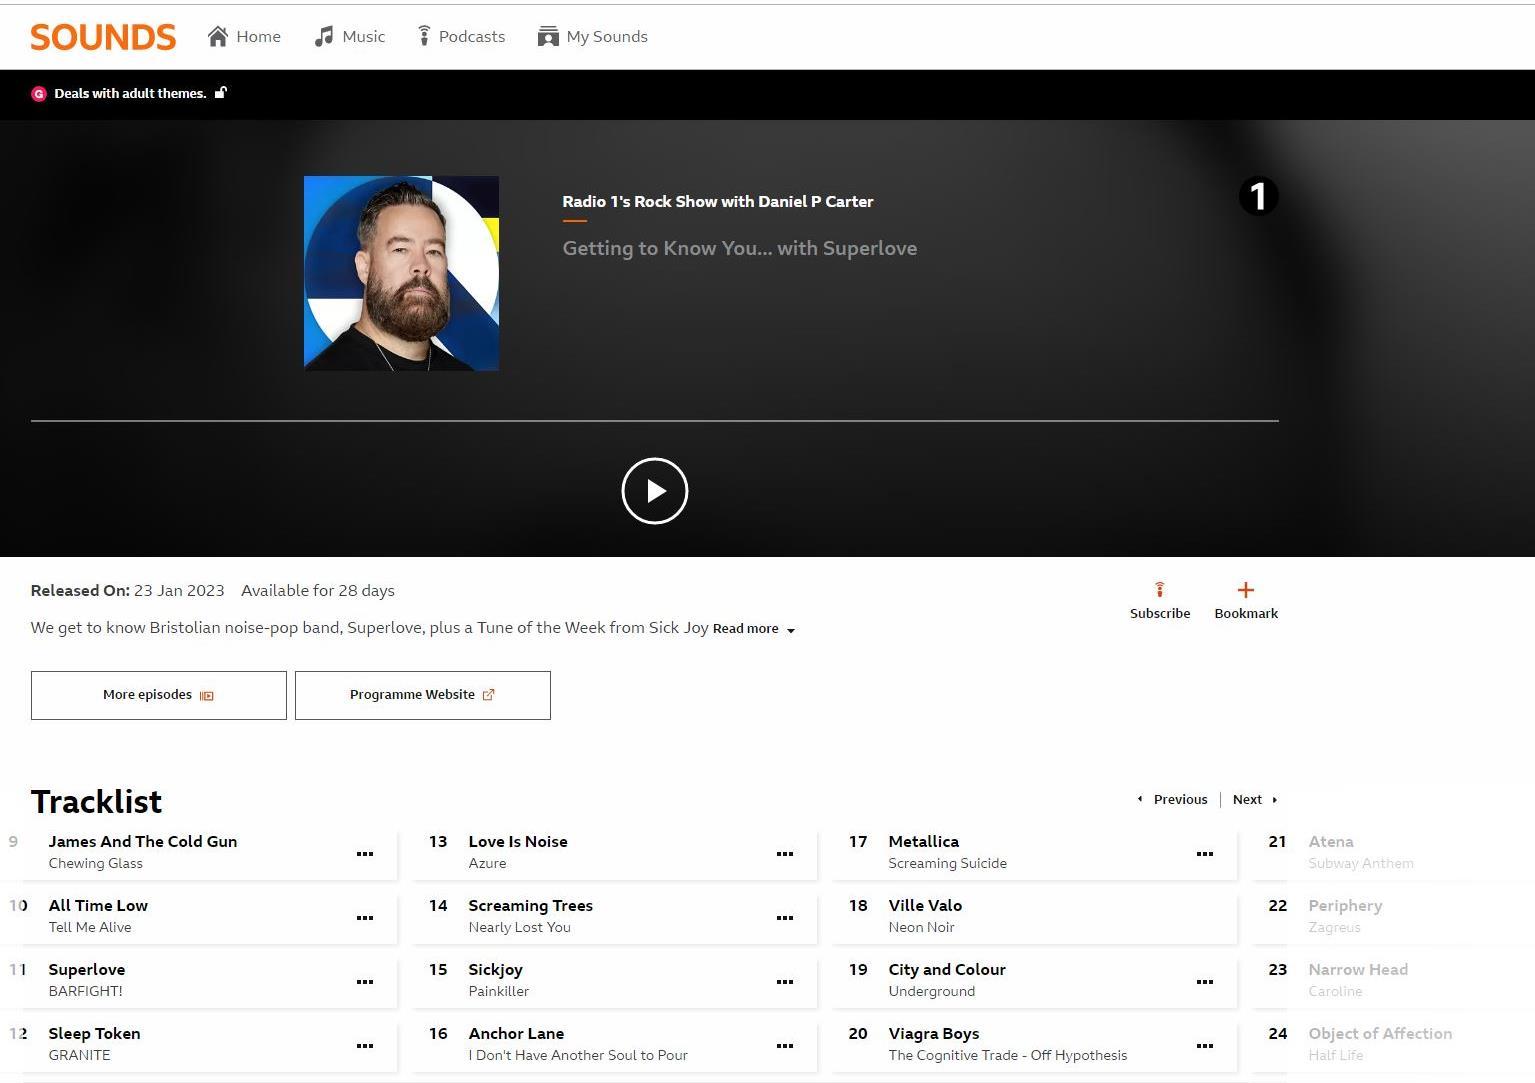Select artist 'Sleep Token' in tracklist
Screen dimensions: 1535x1083
click(95, 1034)
